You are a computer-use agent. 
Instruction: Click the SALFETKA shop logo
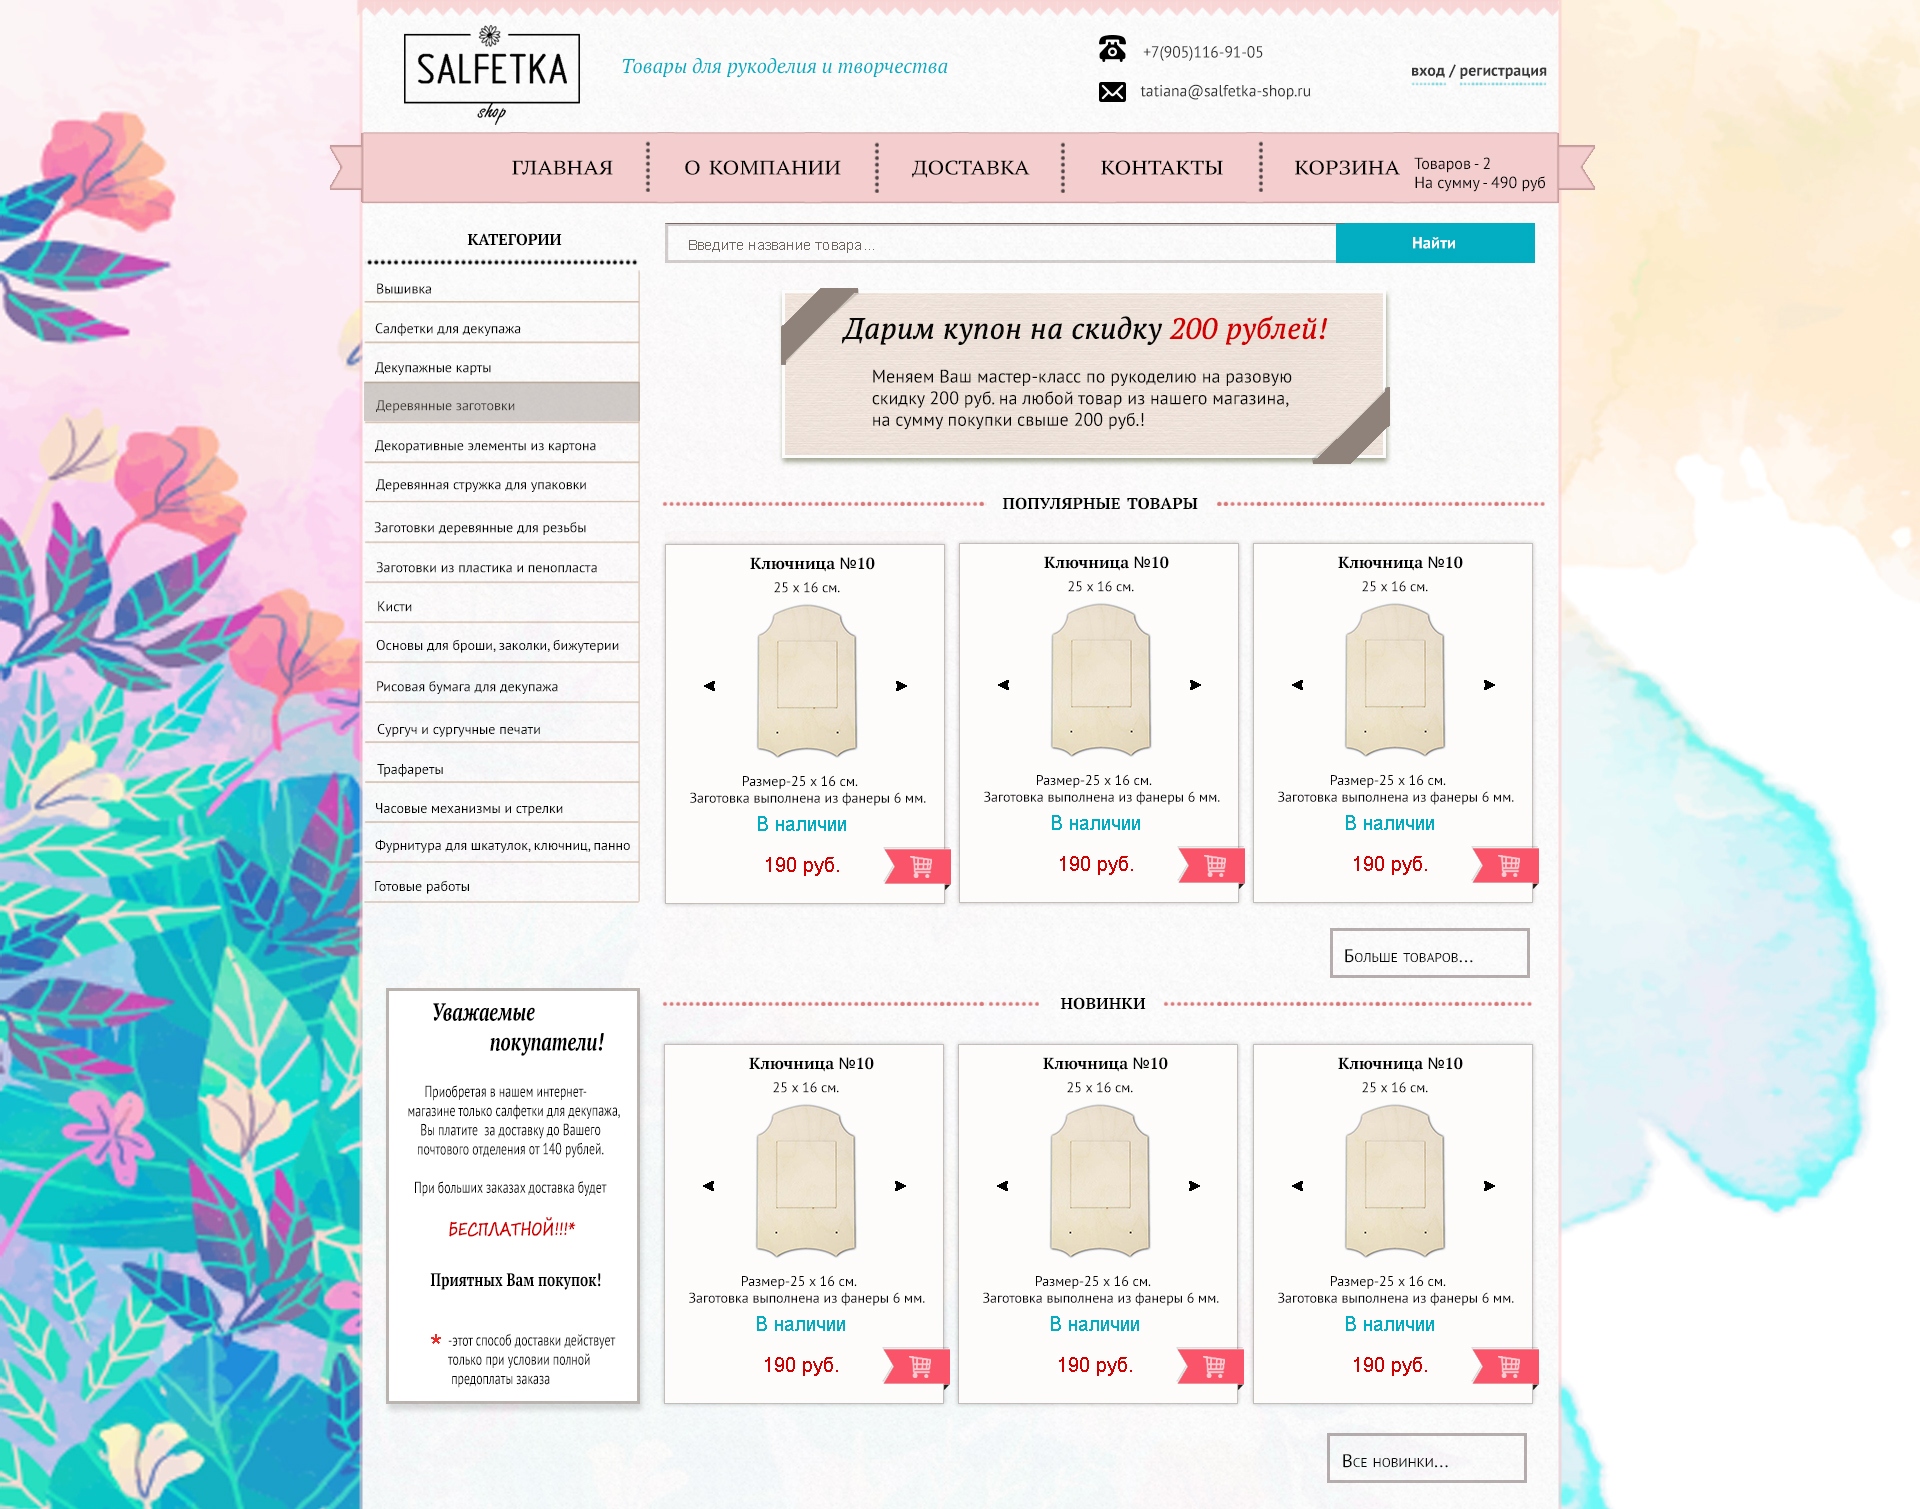[491, 73]
